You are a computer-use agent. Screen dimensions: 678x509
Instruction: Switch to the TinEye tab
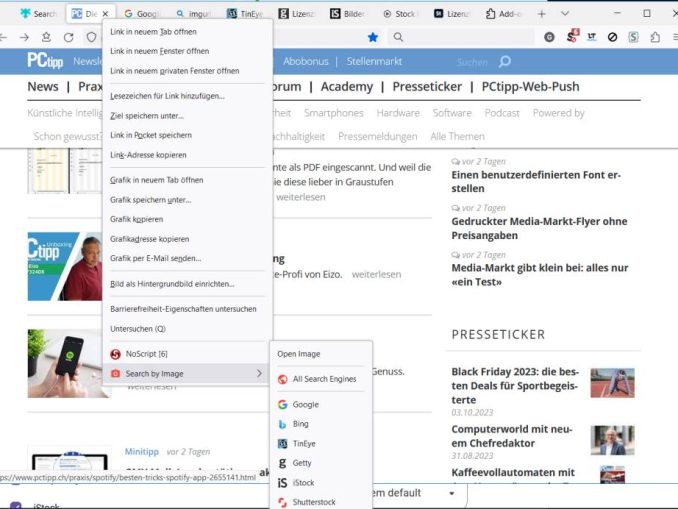245,14
